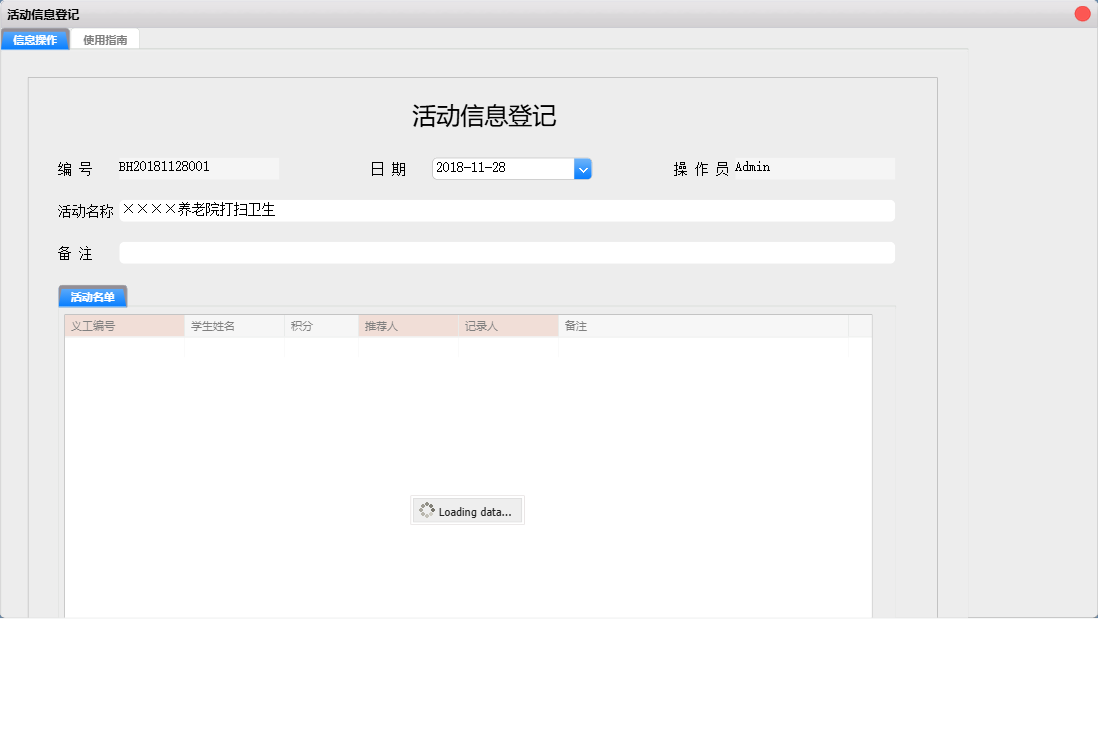Click the empty 备注 input field
Image resolution: width=1098 pixels, height=737 pixels.
[x=500, y=252]
